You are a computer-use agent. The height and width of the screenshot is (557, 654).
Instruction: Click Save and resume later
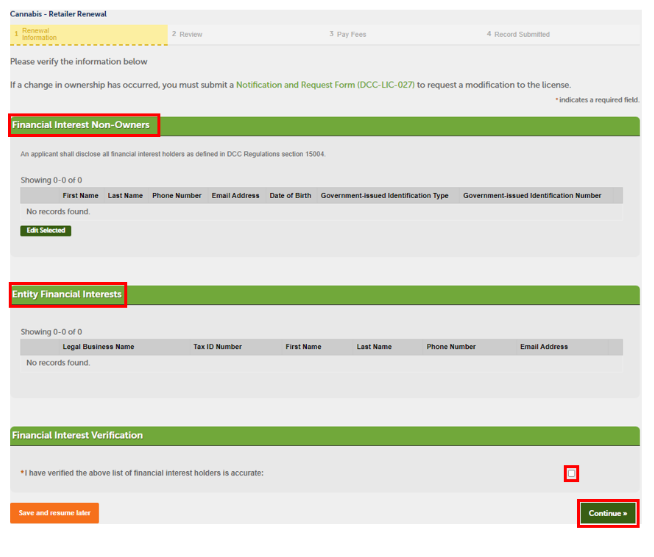coord(54,513)
